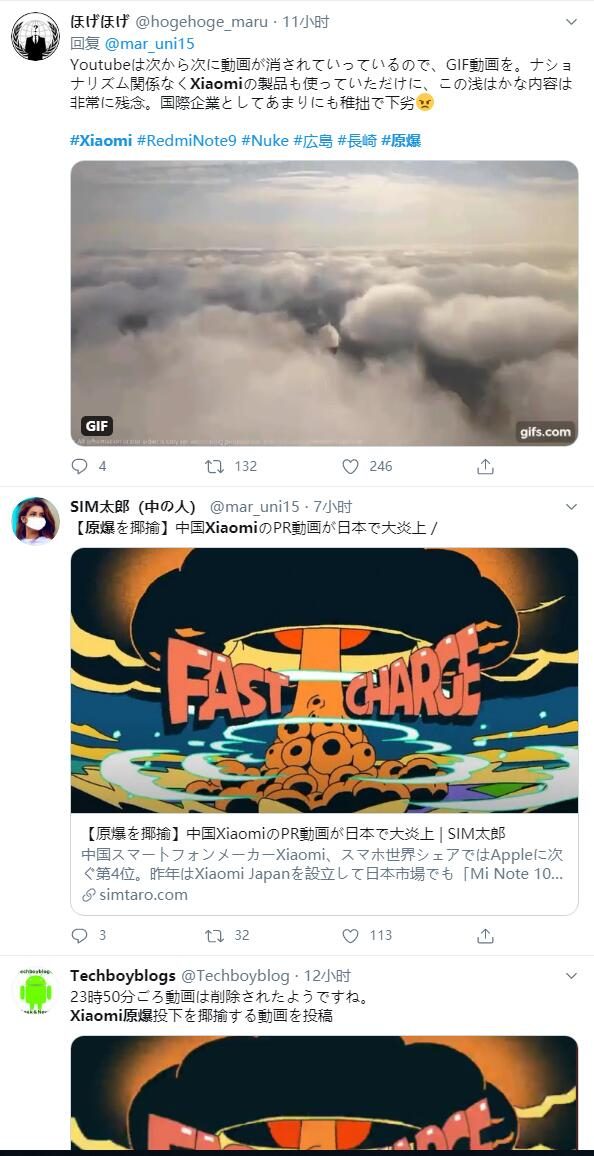Expand options chevron on hogehoge_maru tweet
Viewport: 594px width, 1156px height.
pos(571,22)
